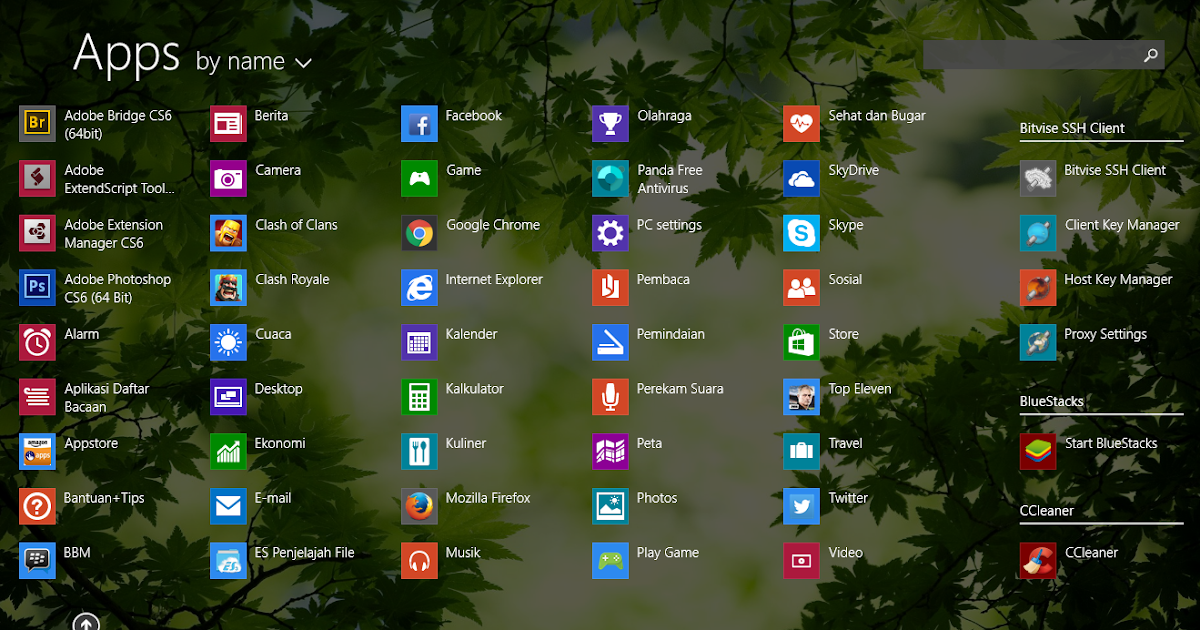Launch Skype app icon
The image size is (1200, 630).
801,233
